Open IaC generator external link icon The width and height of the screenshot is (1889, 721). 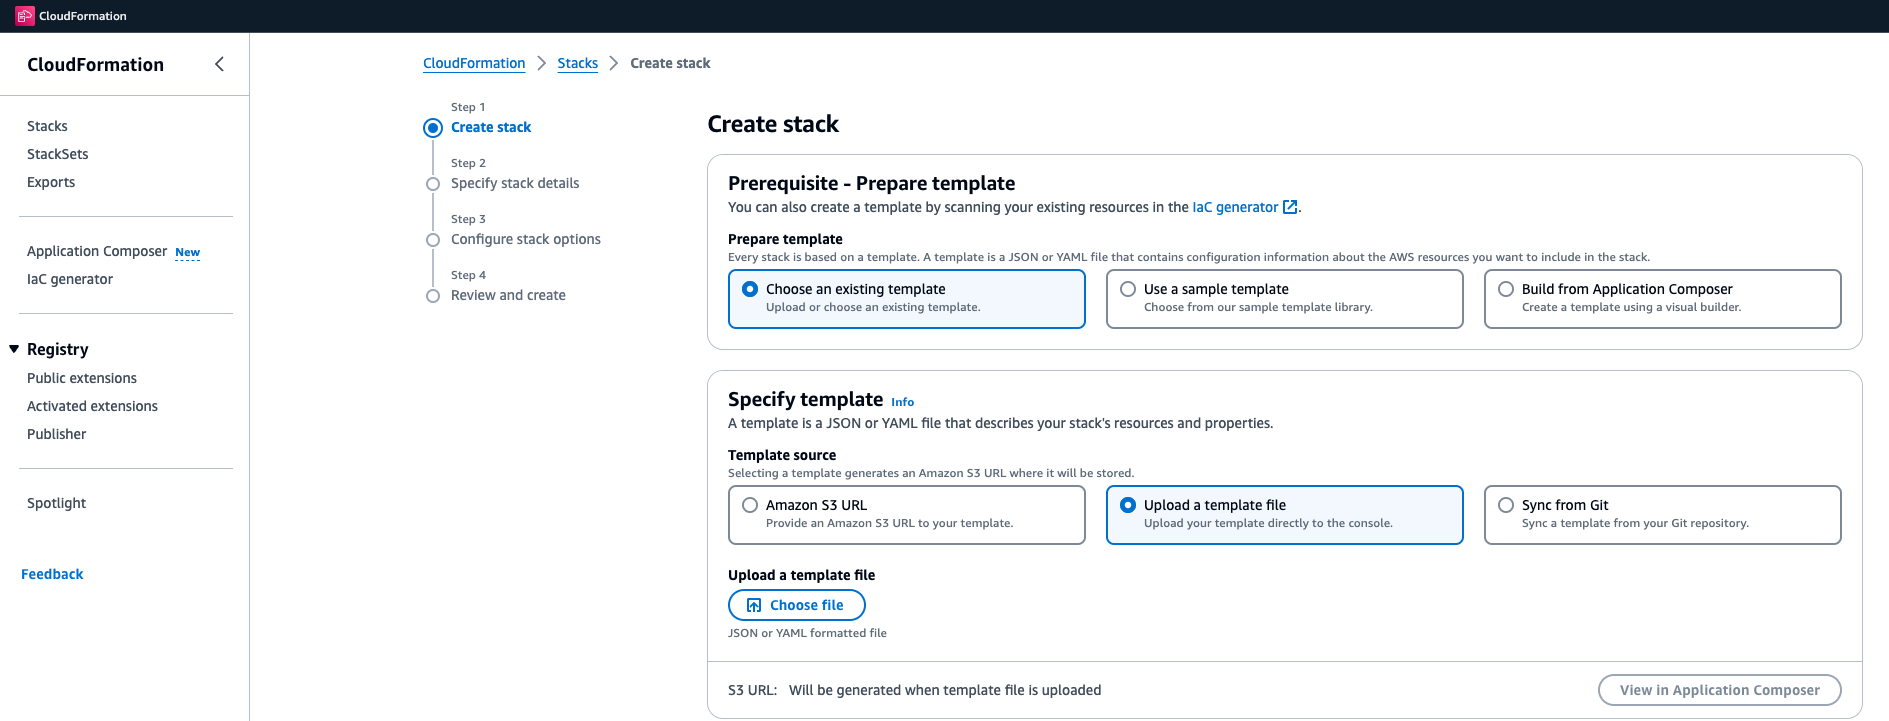1290,207
